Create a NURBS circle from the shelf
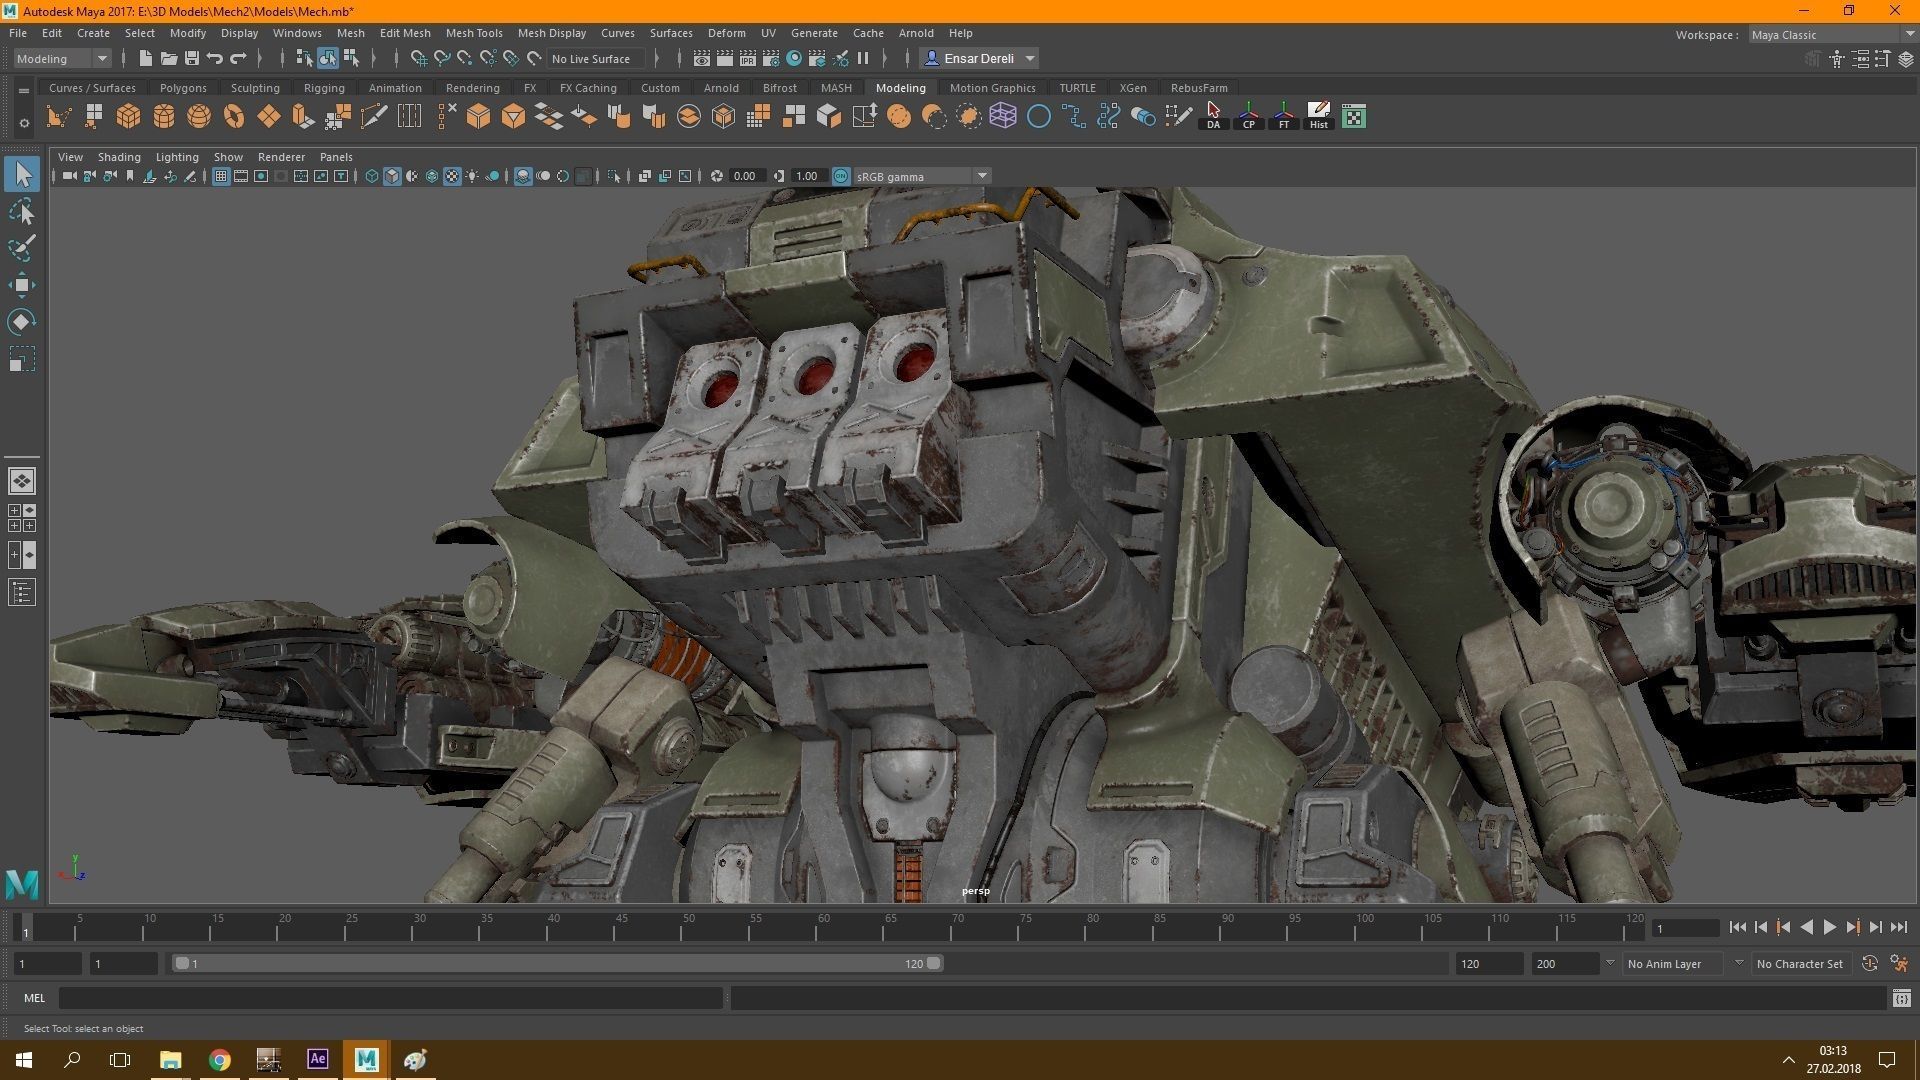Viewport: 1920px width, 1080px height. click(1039, 117)
